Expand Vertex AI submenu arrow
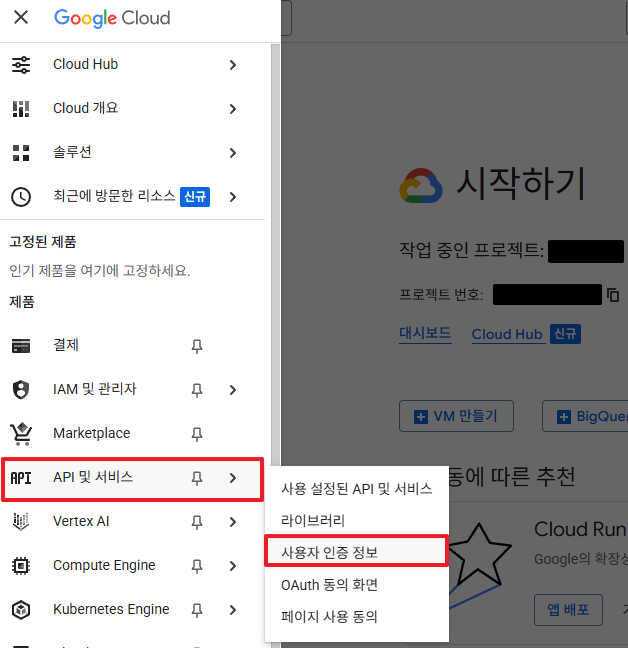Viewport: 628px width, 648px height. (x=233, y=522)
